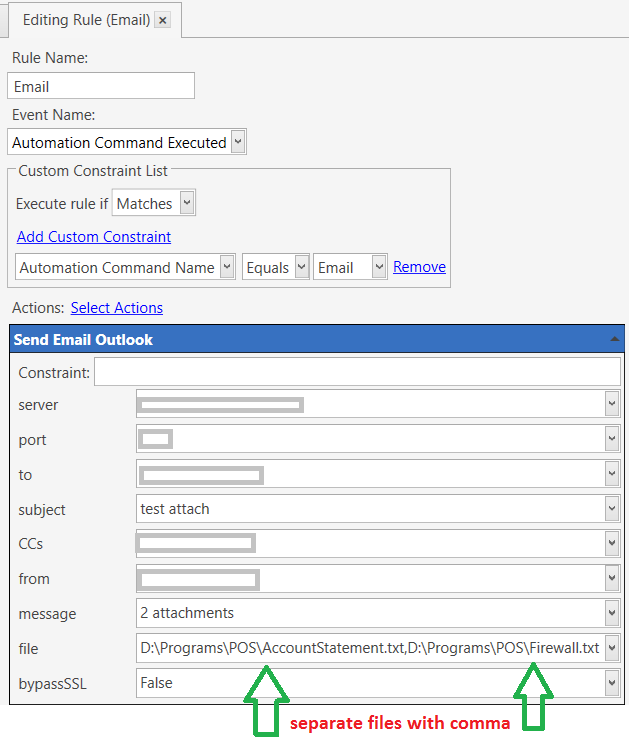Viewport: 630px width, 739px height.
Task: Close the Editing Rule (Email) tab
Action: click(163, 20)
